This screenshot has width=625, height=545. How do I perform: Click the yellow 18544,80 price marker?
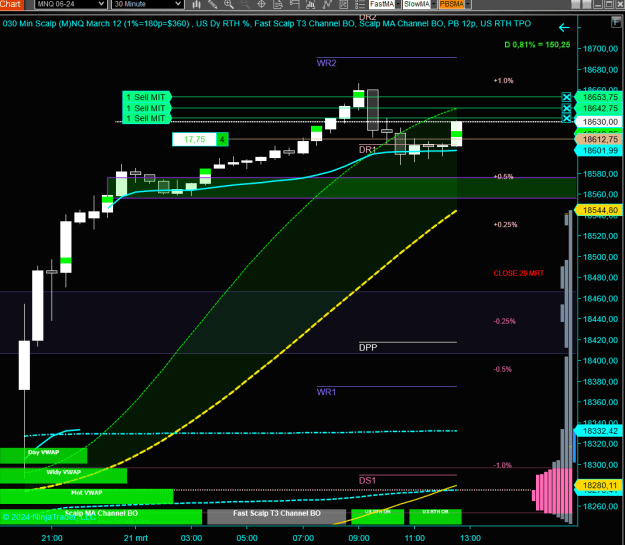[598, 210]
